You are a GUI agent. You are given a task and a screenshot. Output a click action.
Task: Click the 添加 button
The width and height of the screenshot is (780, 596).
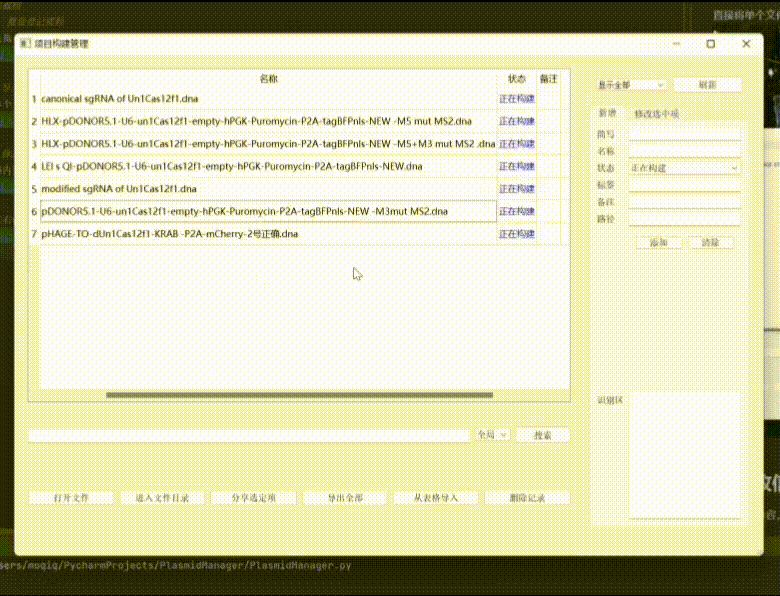(x=659, y=242)
